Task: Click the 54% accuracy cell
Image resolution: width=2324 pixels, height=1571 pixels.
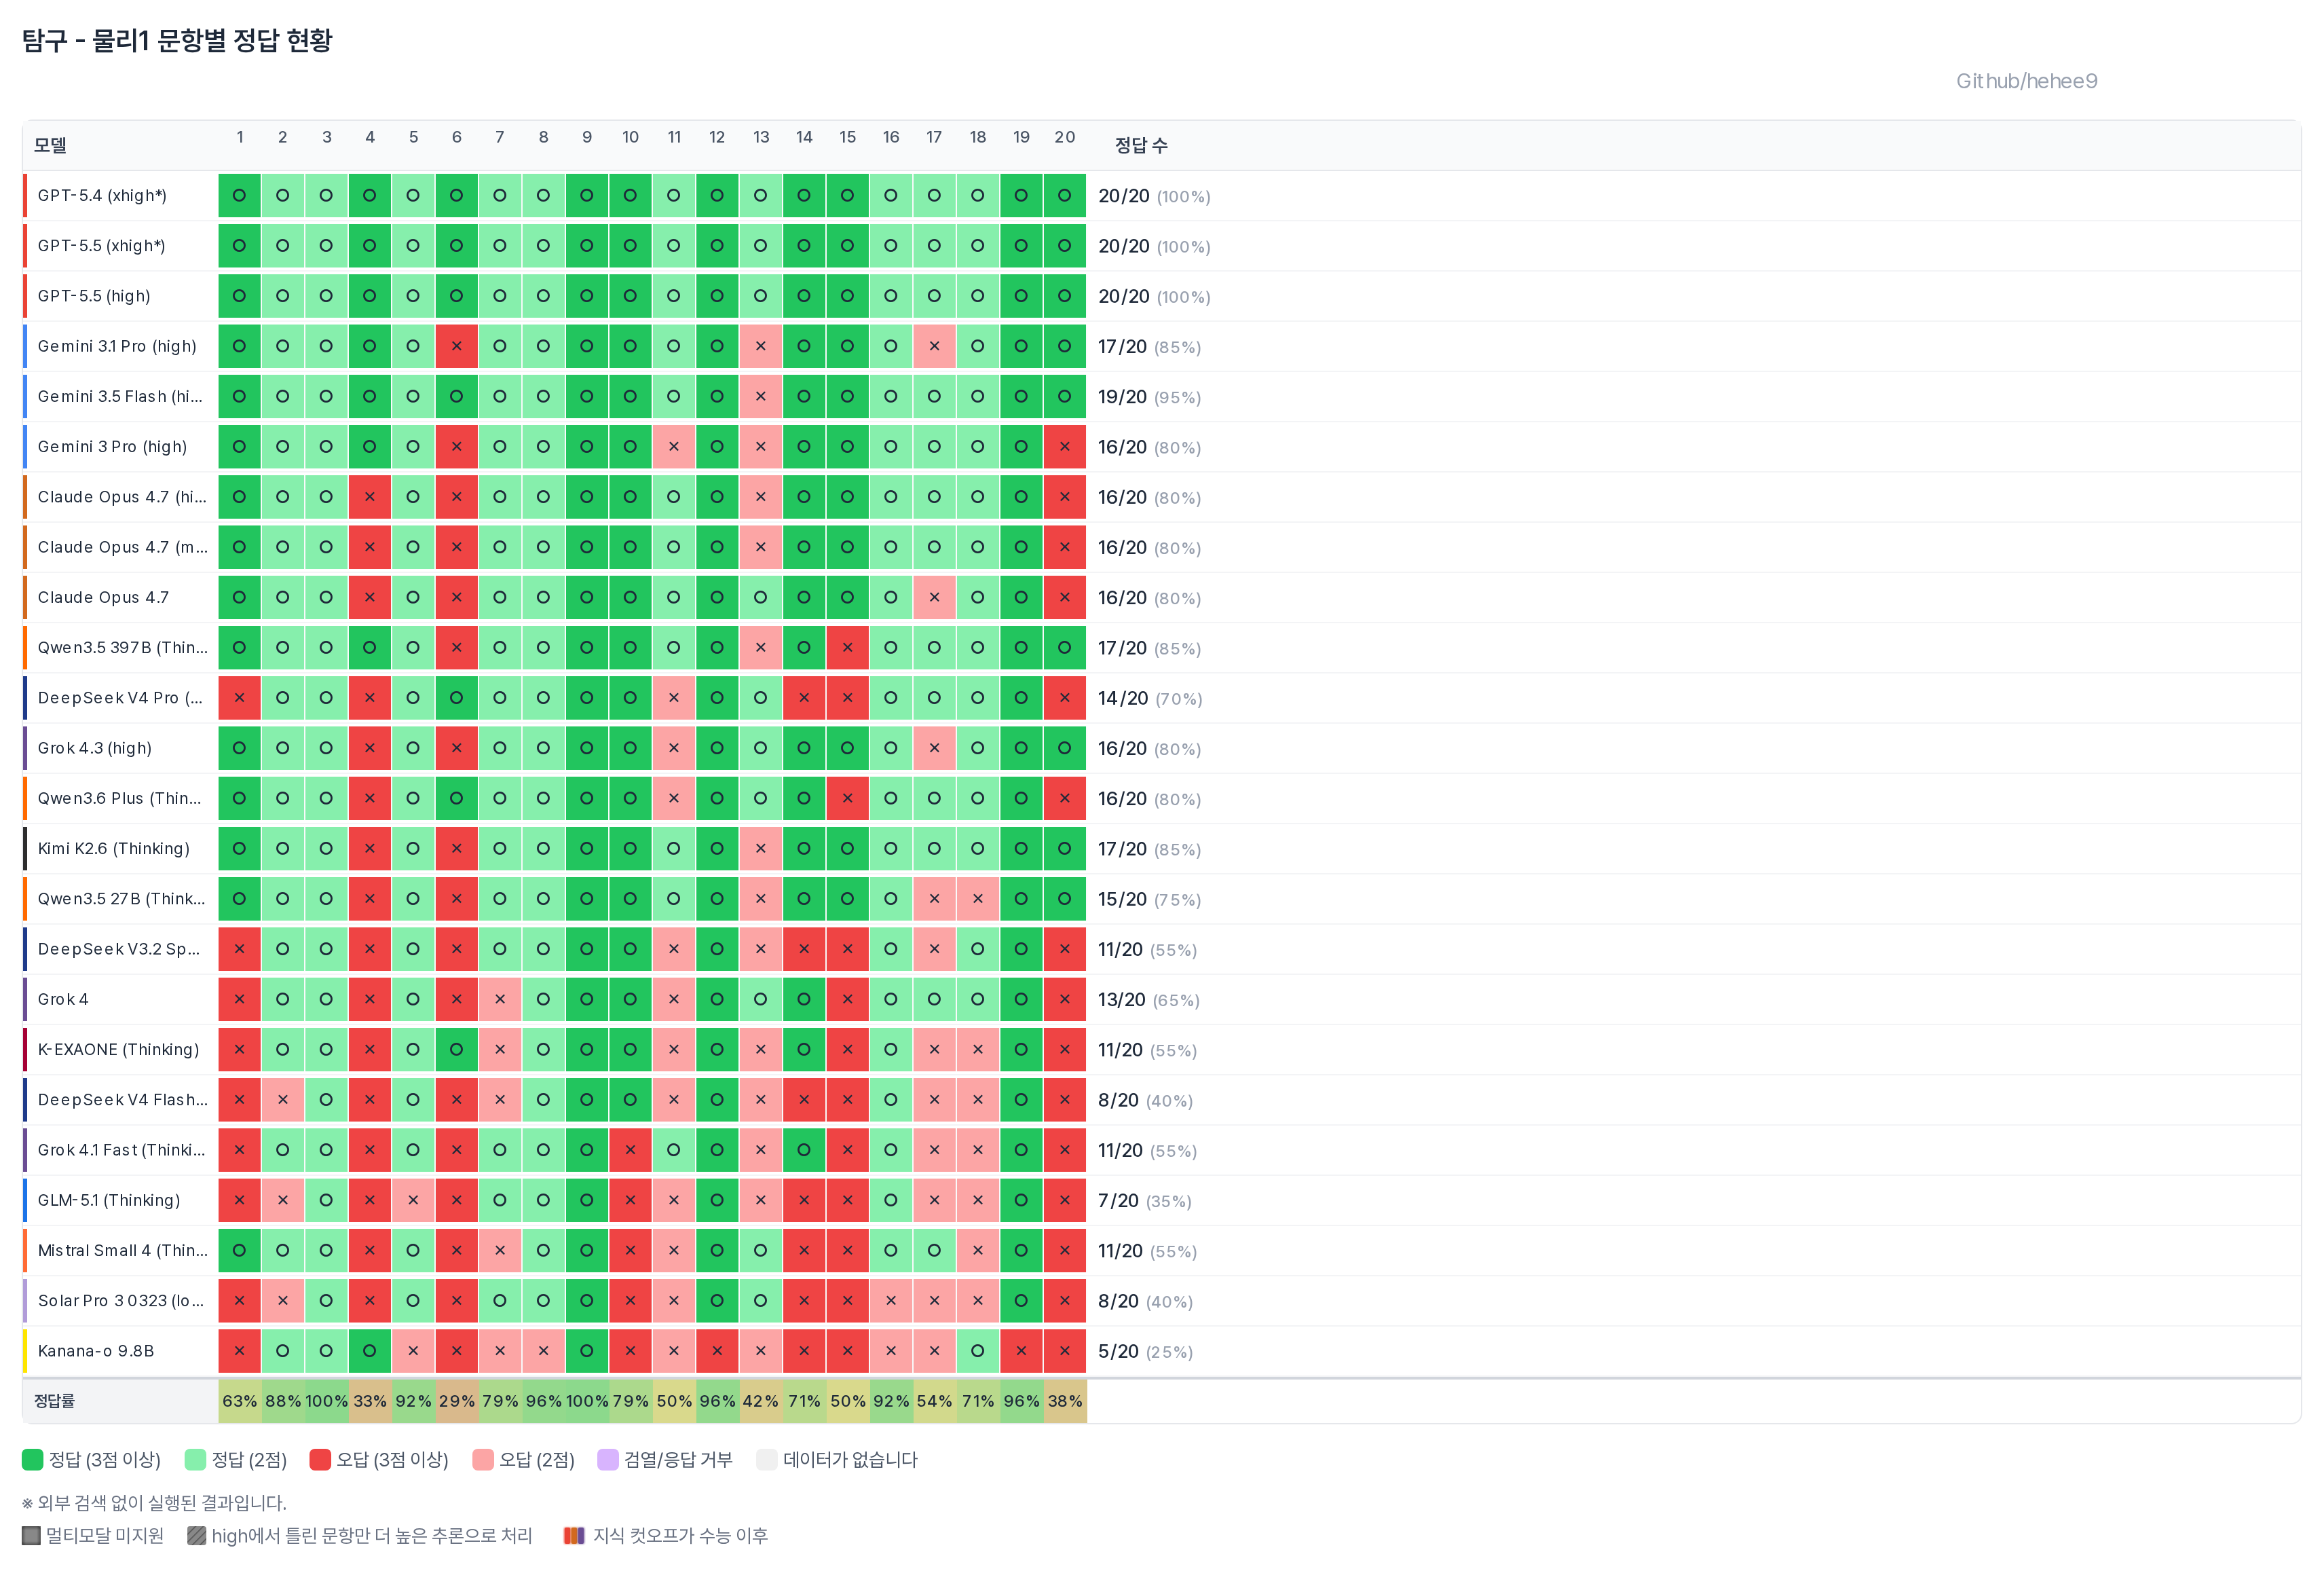Action: [x=934, y=1401]
